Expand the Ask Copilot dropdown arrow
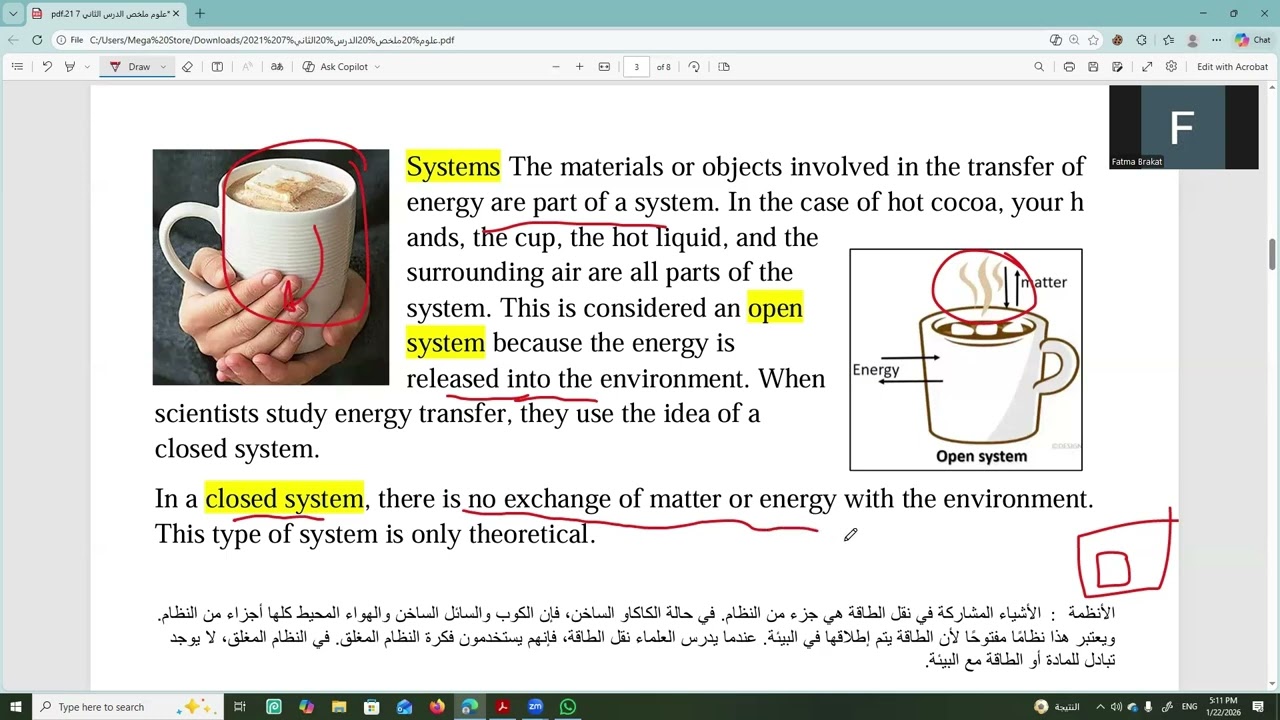The image size is (1280, 720). (377, 67)
